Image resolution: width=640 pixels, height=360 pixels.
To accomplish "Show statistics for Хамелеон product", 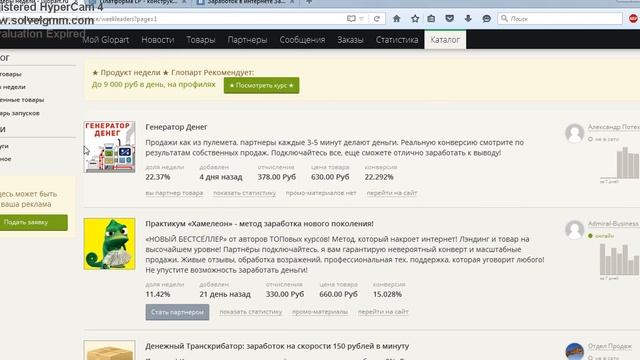I will tap(251, 312).
